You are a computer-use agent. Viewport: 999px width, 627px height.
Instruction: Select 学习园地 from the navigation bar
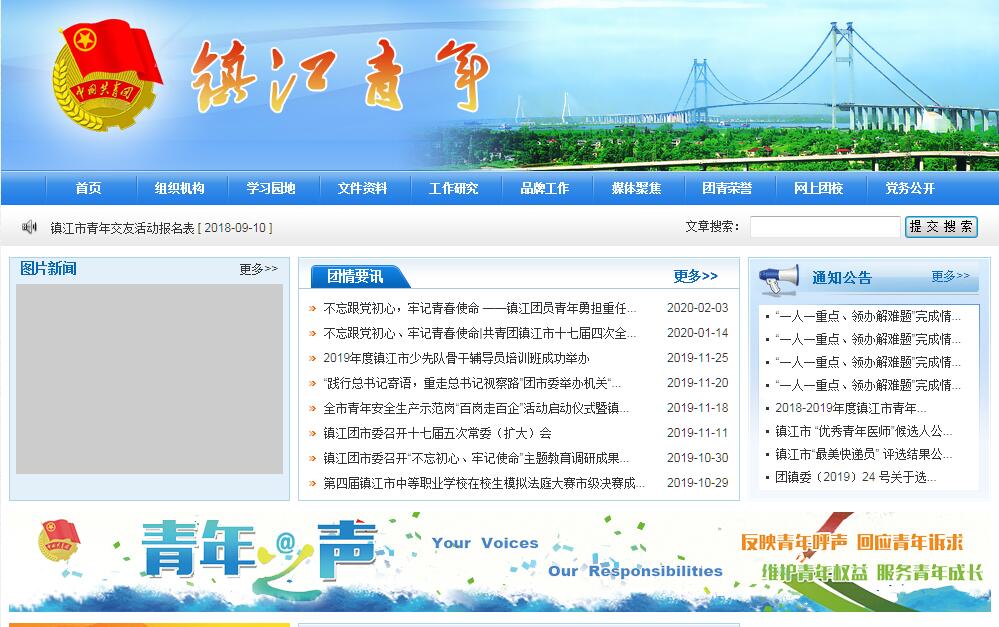click(271, 188)
